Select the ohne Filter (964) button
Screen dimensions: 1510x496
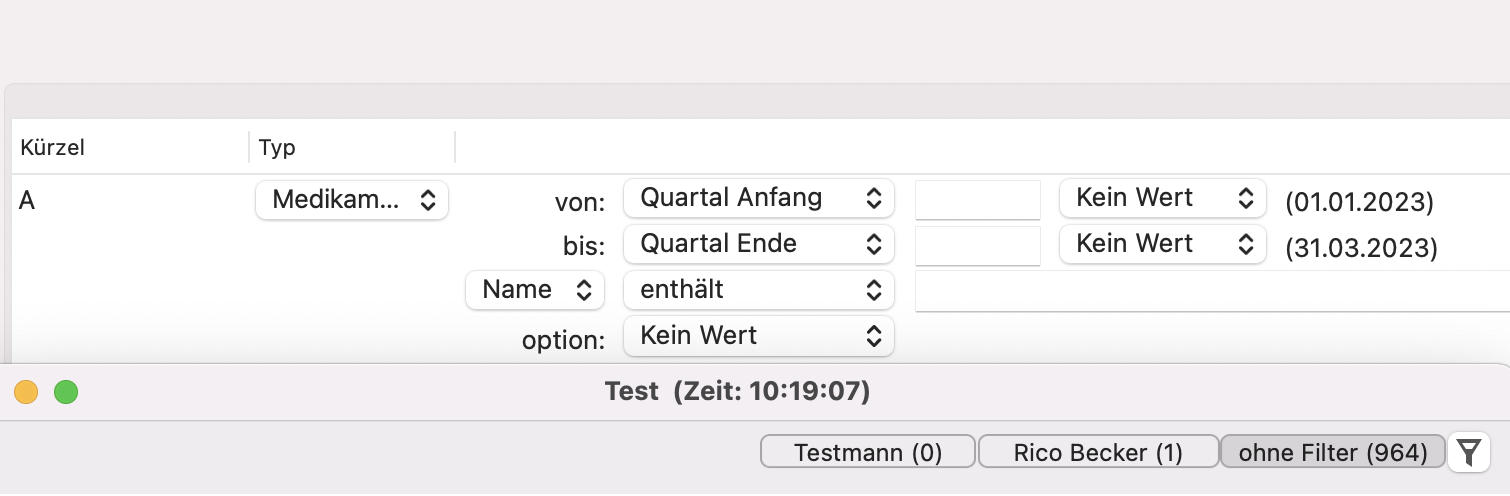click(1333, 452)
